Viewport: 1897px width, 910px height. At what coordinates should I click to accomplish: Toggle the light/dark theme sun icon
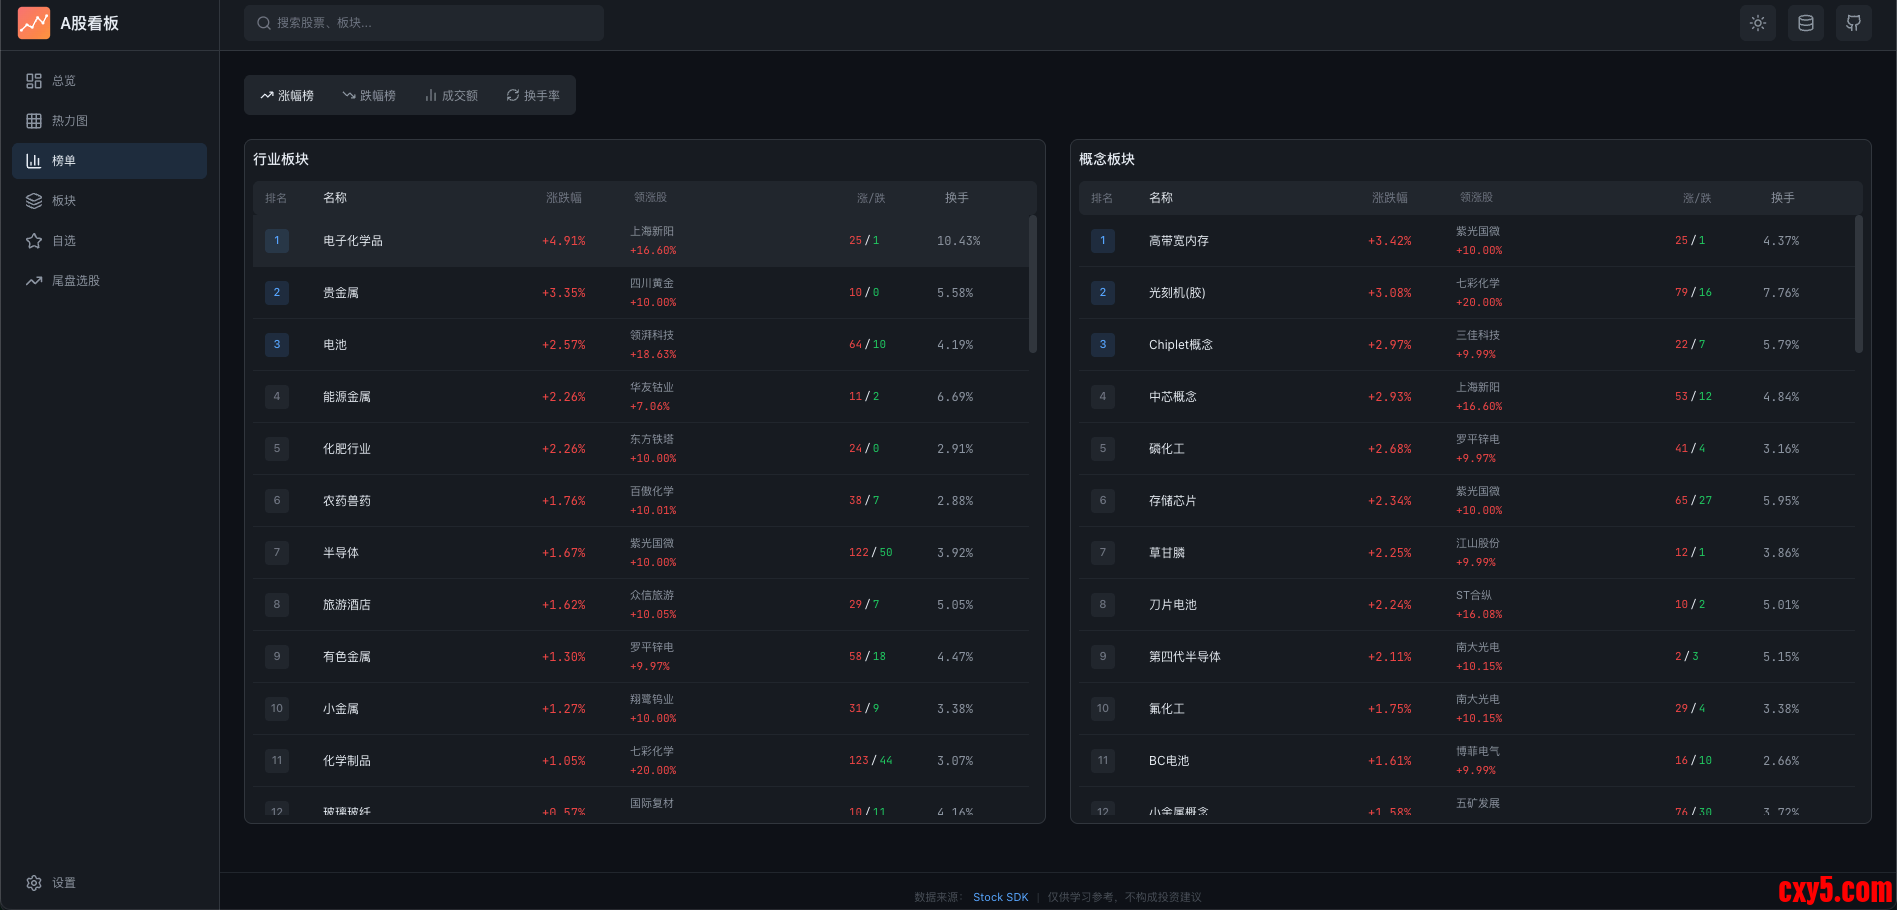[x=1757, y=23]
